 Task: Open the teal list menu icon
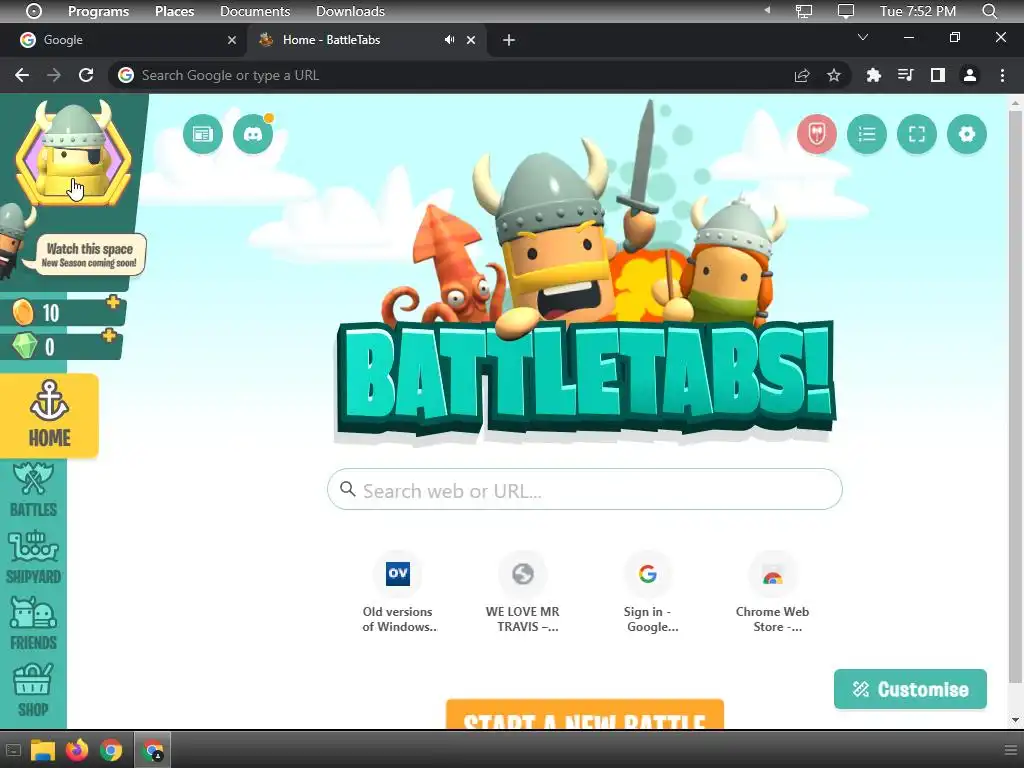click(x=867, y=135)
